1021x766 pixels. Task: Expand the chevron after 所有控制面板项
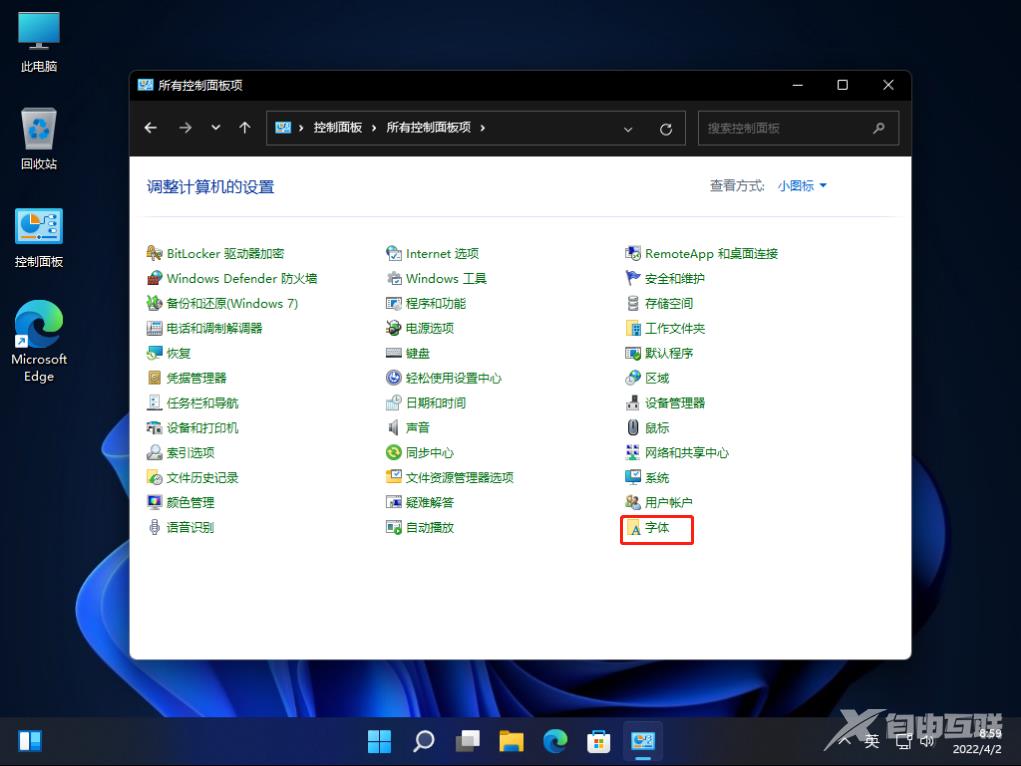(483, 127)
